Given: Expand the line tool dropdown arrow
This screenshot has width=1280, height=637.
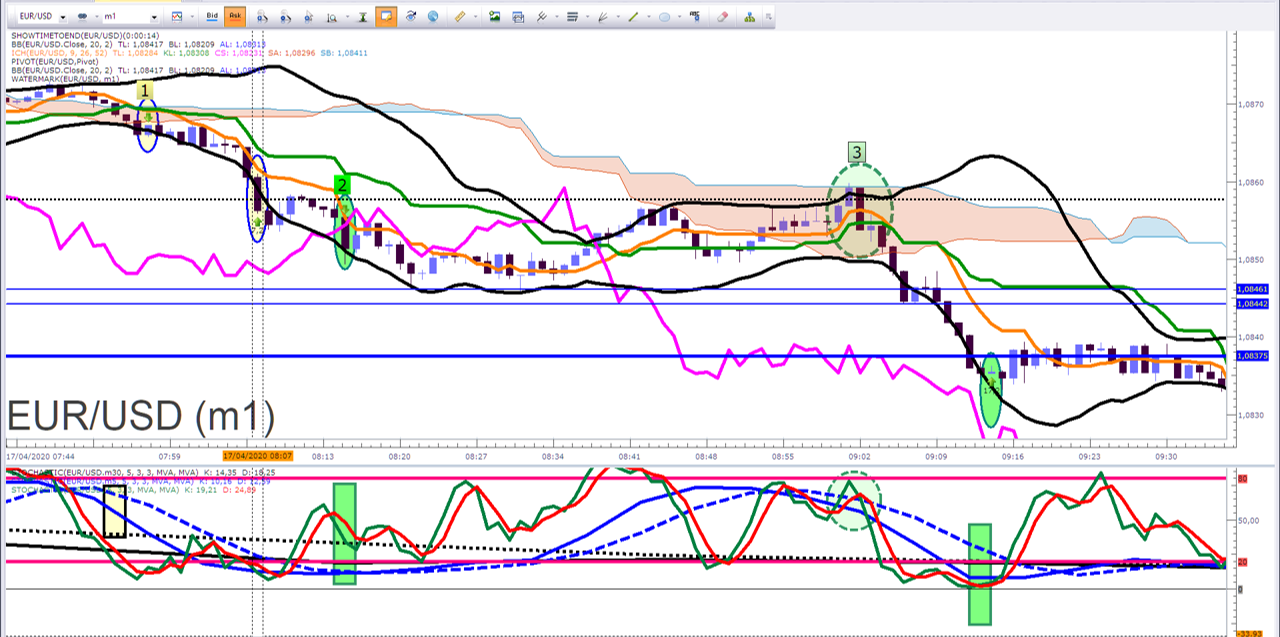Looking at the screenshot, I should point(649,17).
